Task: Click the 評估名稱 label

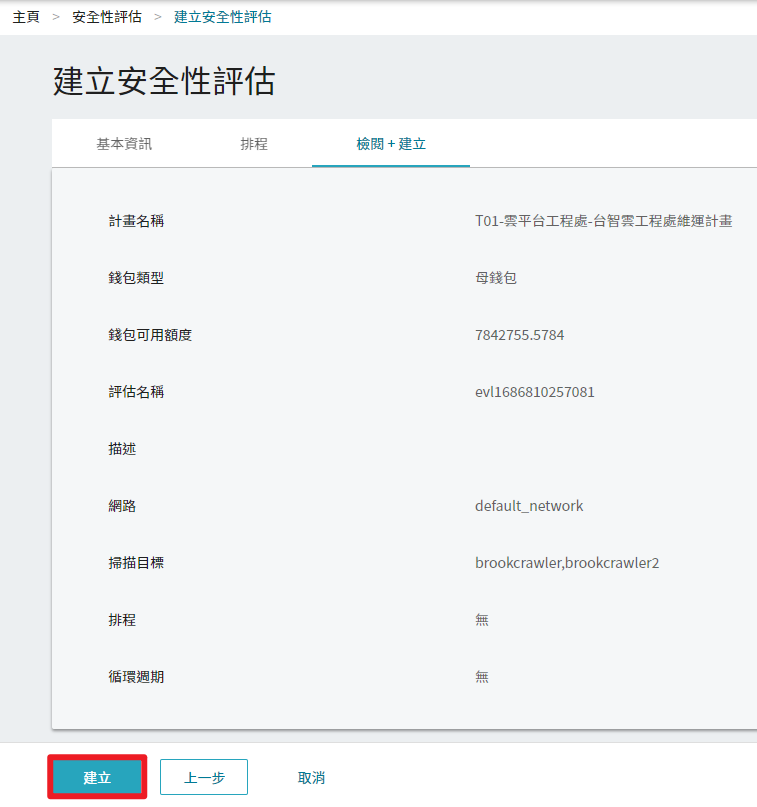Action: (x=136, y=392)
